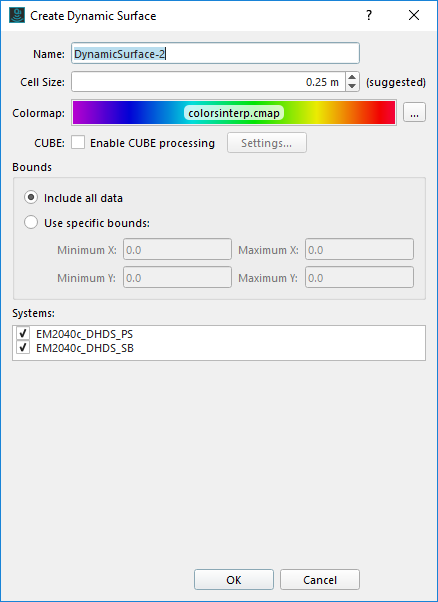Viewport: 438px width, 602px height.
Task: Increase cell size with up arrow
Action: (352, 77)
